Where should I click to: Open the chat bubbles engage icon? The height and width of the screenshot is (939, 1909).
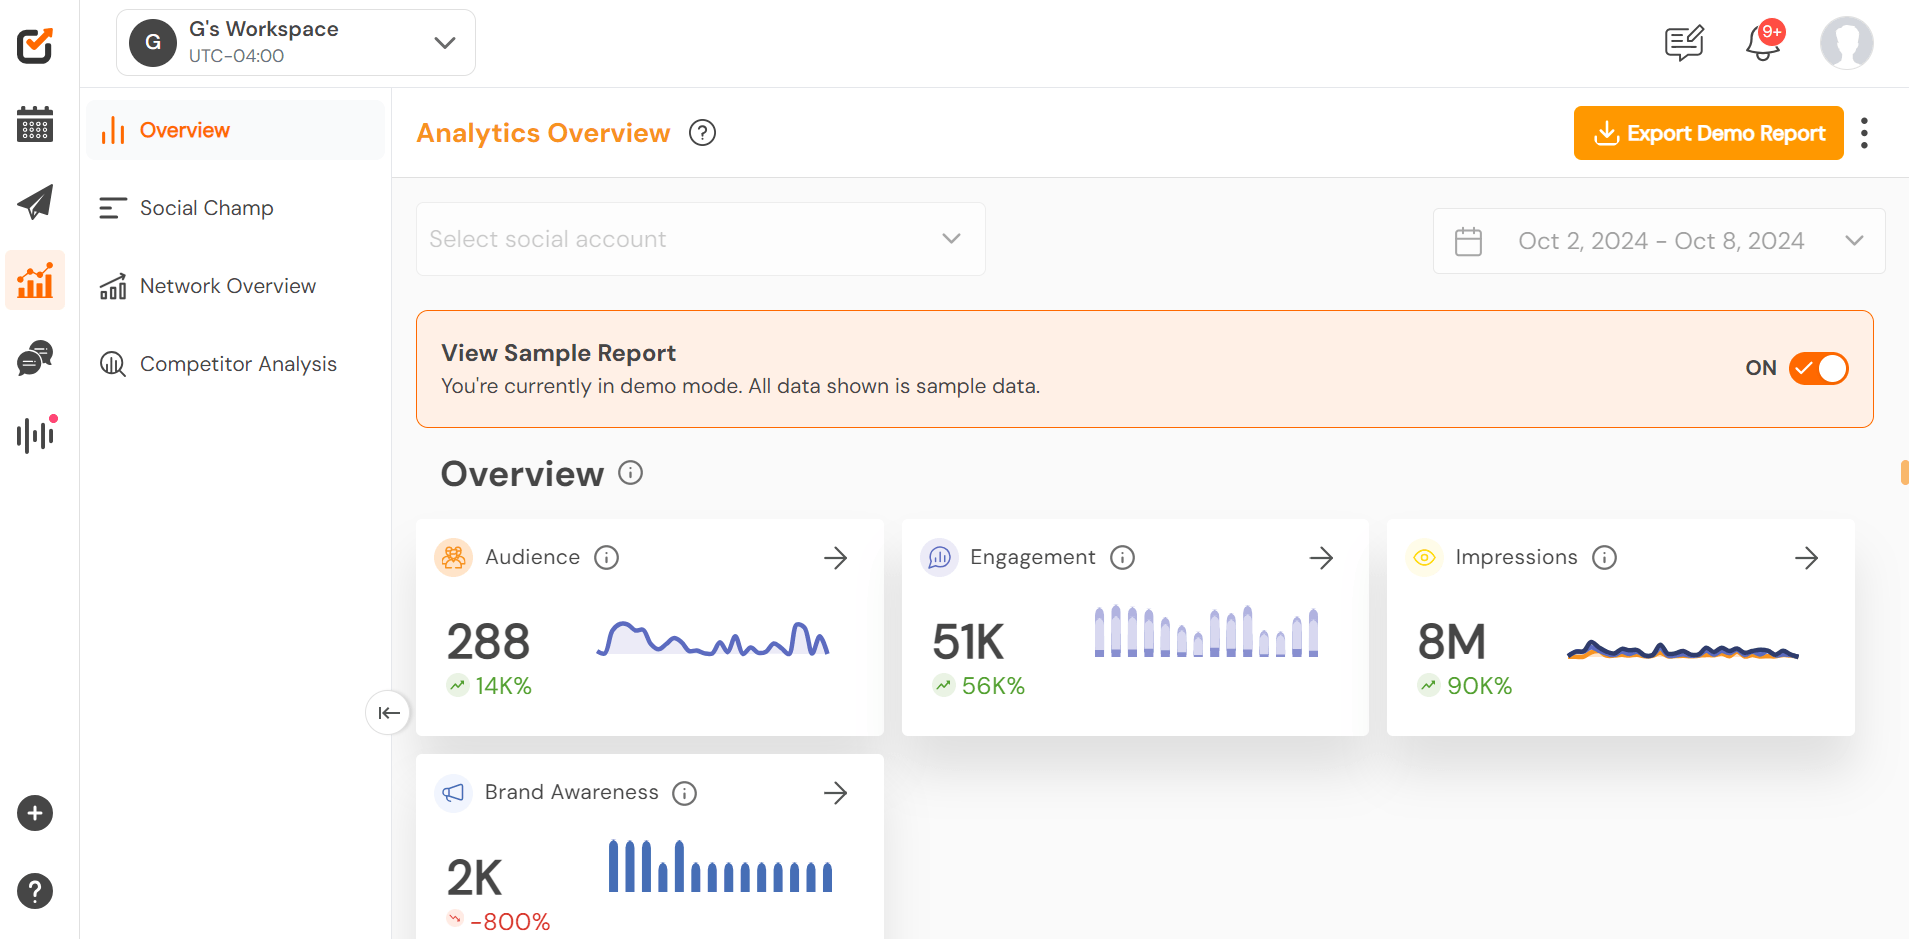[x=35, y=358]
